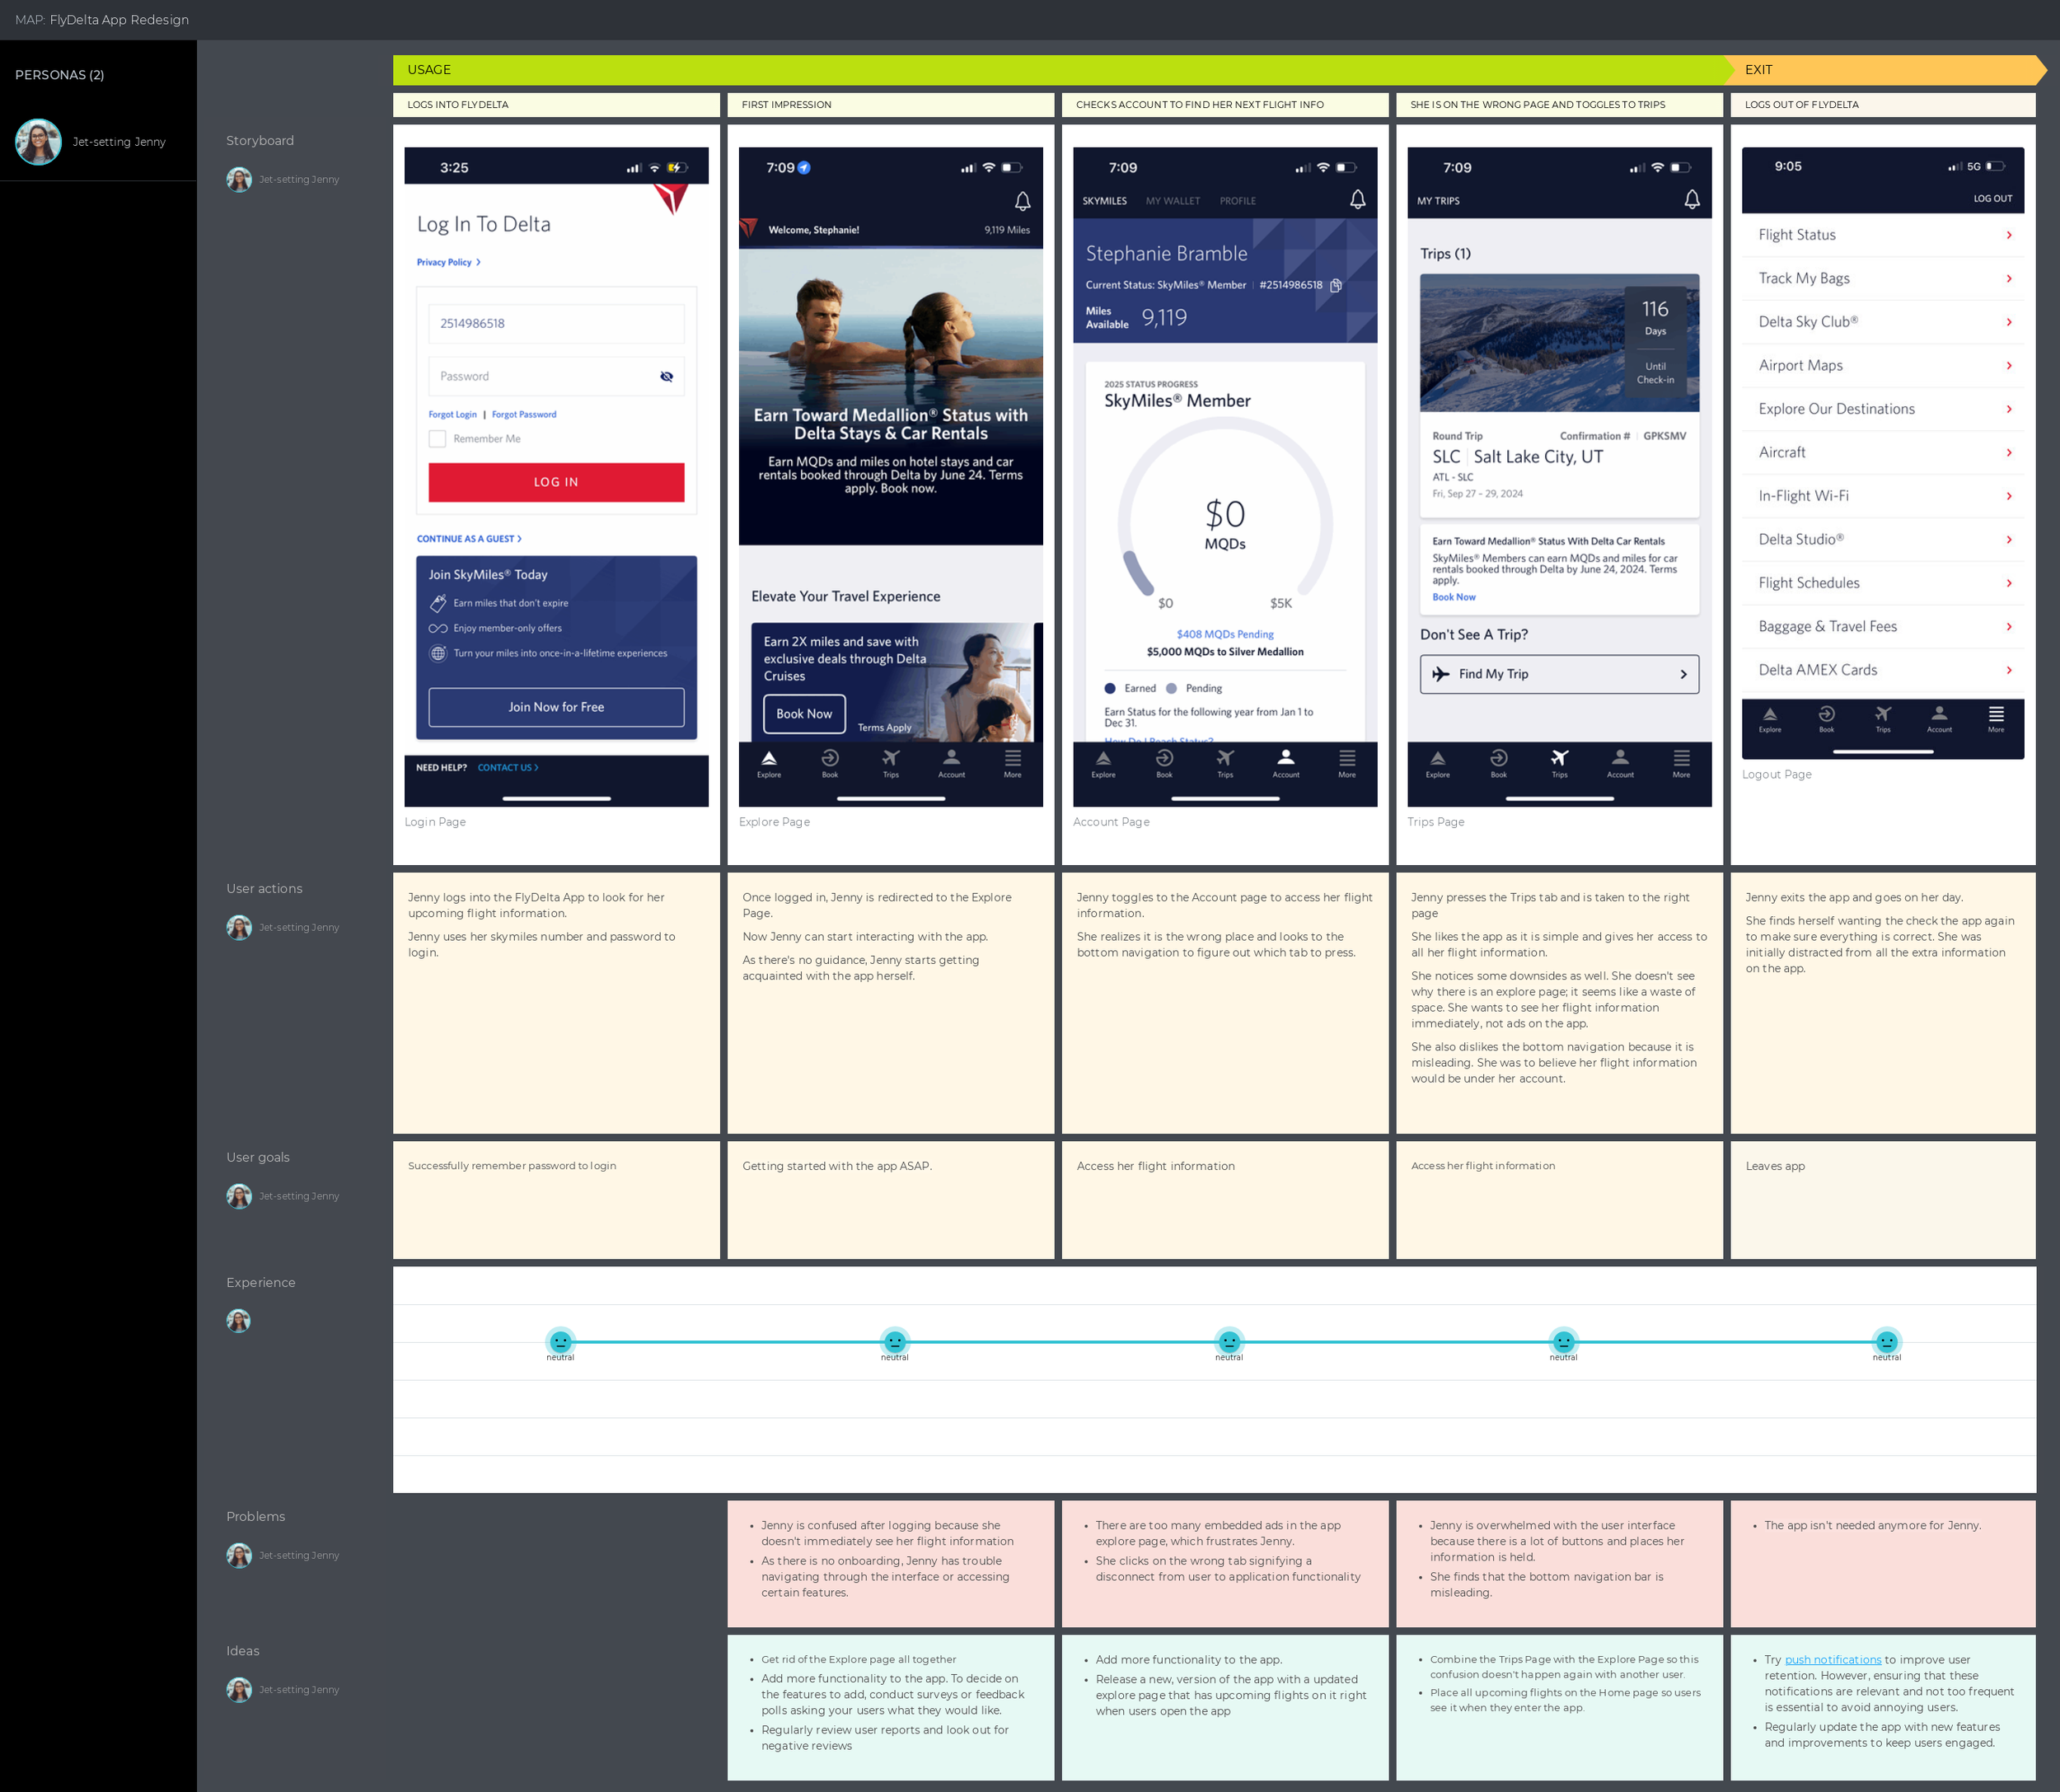Click the Jet-setting Jenny avatar in Personas
This screenshot has width=2060, height=1792.
tap(39, 142)
